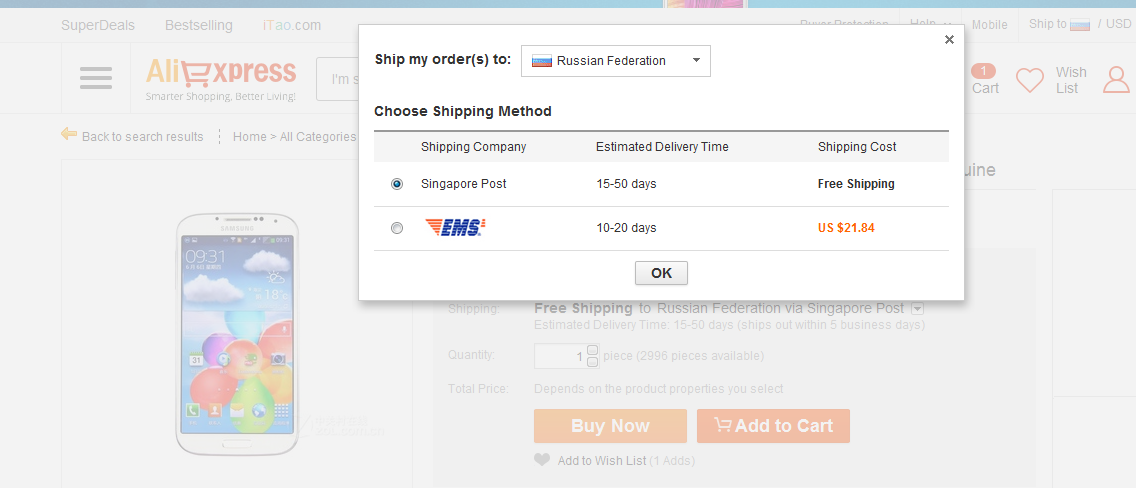
Task: Click the Wish List heart icon
Action: (1030, 80)
